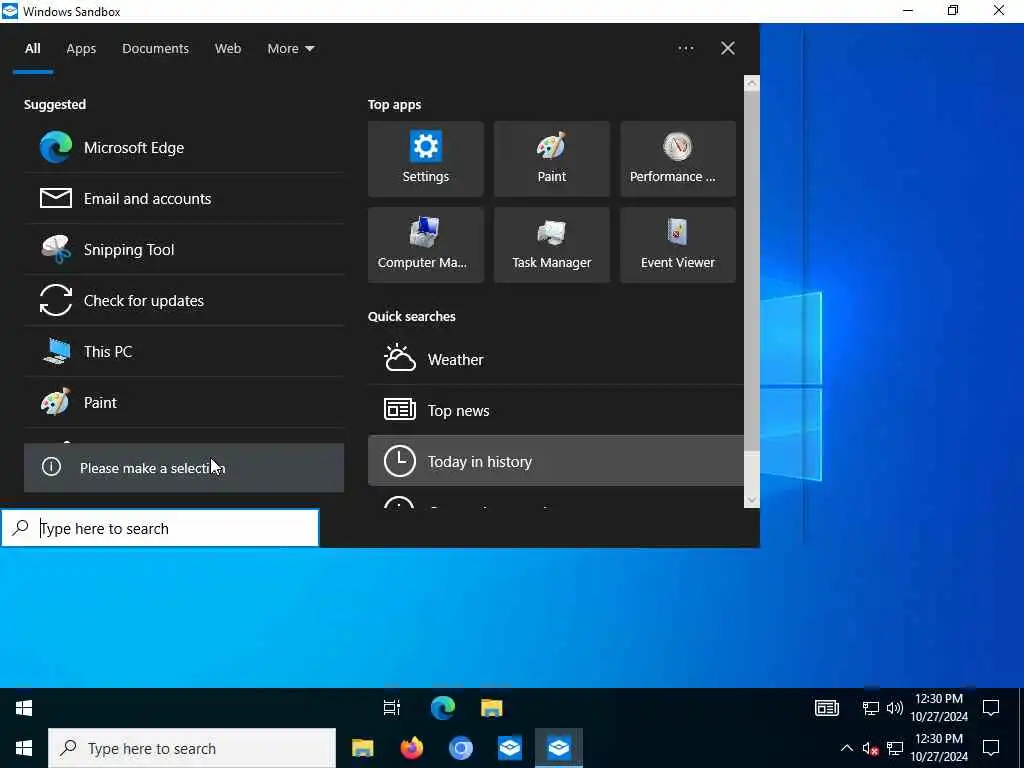Click host taskbar search box
1024x768 pixels.
[x=192, y=748]
